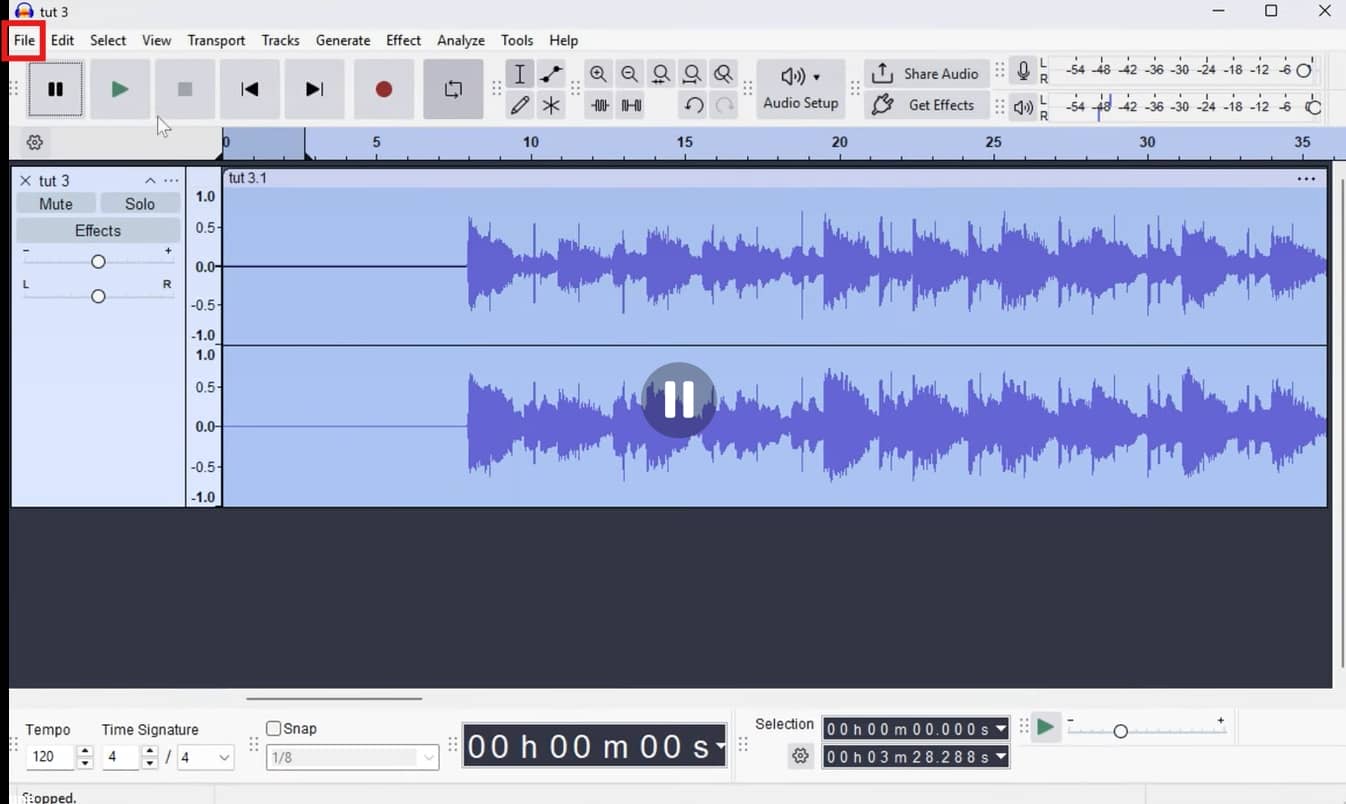Open the Generate menu

pyautogui.click(x=343, y=40)
